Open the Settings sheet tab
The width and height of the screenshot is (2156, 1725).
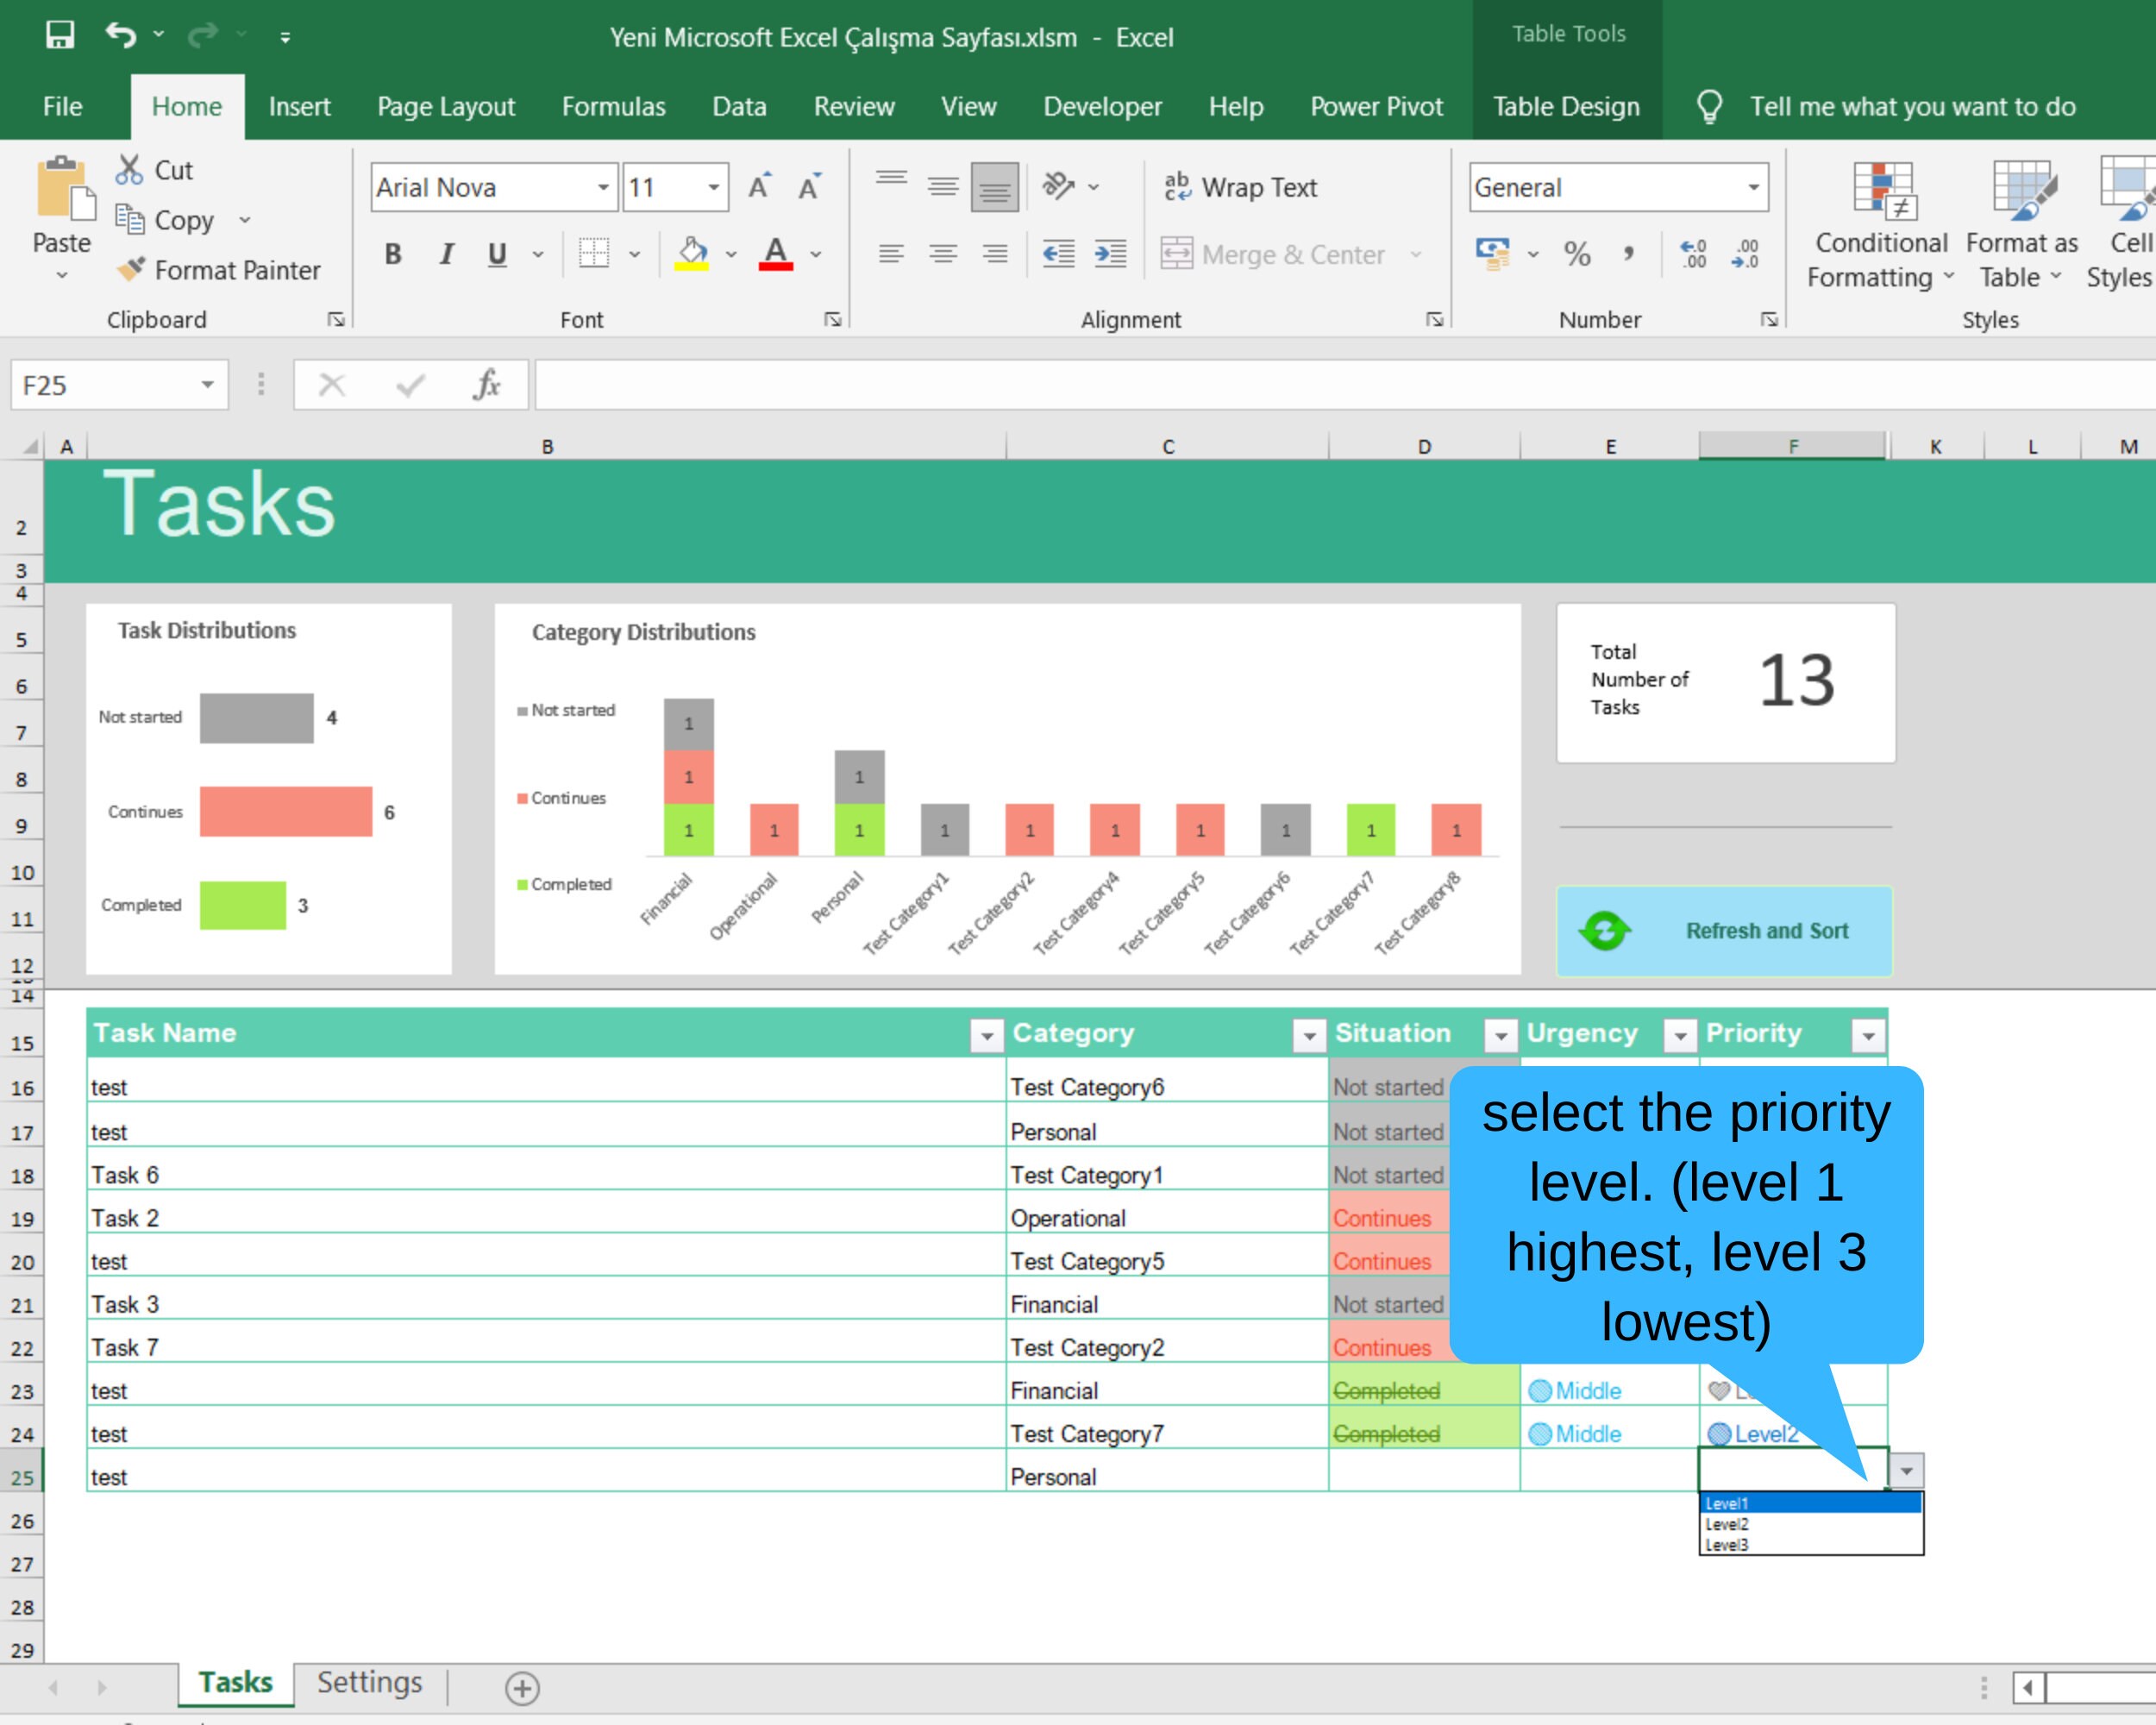(368, 1683)
